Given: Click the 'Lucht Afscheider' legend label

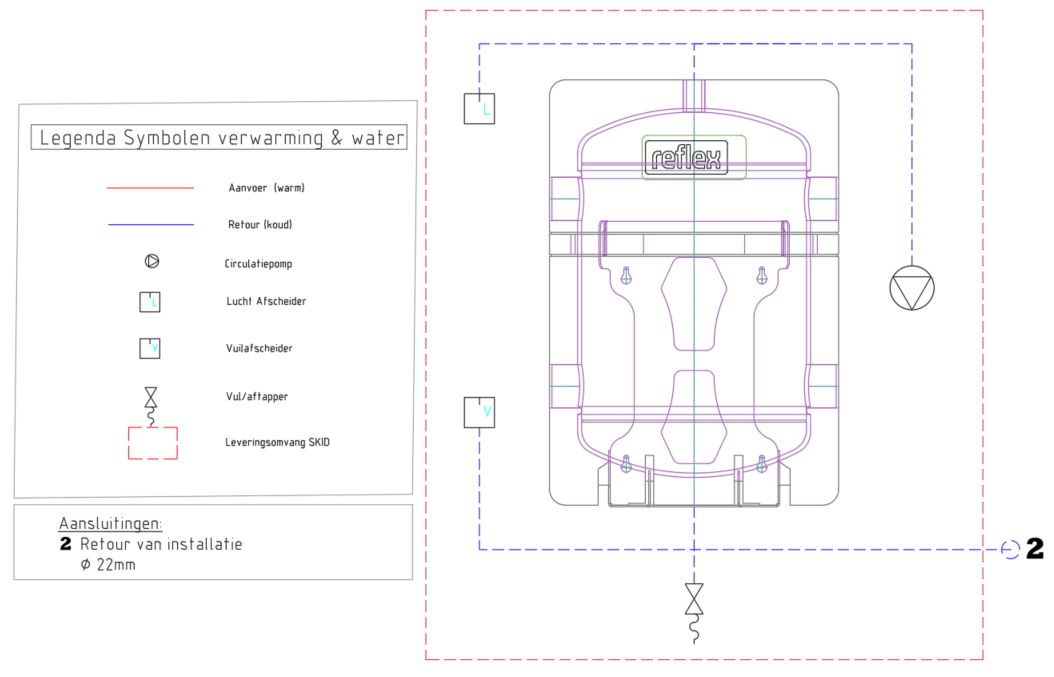Looking at the screenshot, I should tap(266, 301).
